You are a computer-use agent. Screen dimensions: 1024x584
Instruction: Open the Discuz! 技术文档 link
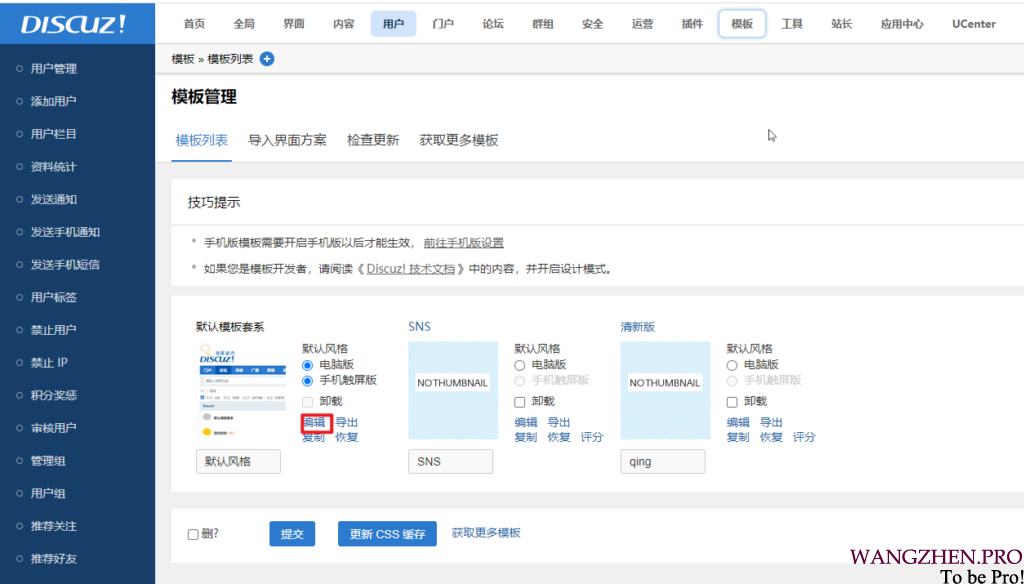[411, 269]
